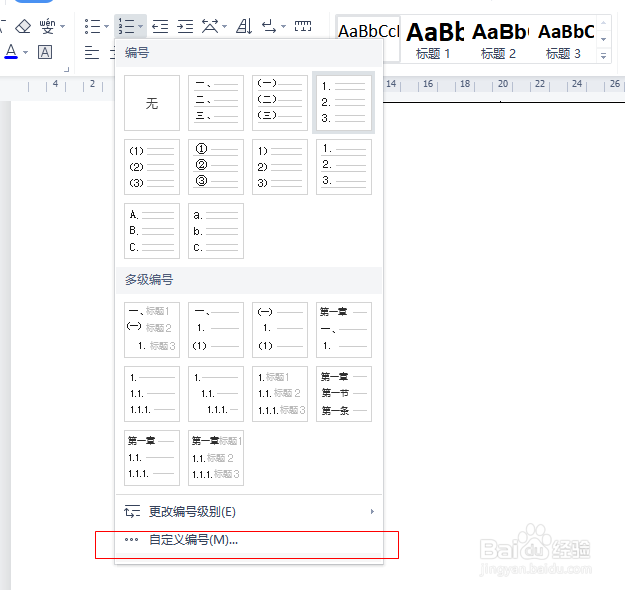The image size is (625, 590).
Task: Expand the numbered list dropdown arrow
Action: pos(140,27)
